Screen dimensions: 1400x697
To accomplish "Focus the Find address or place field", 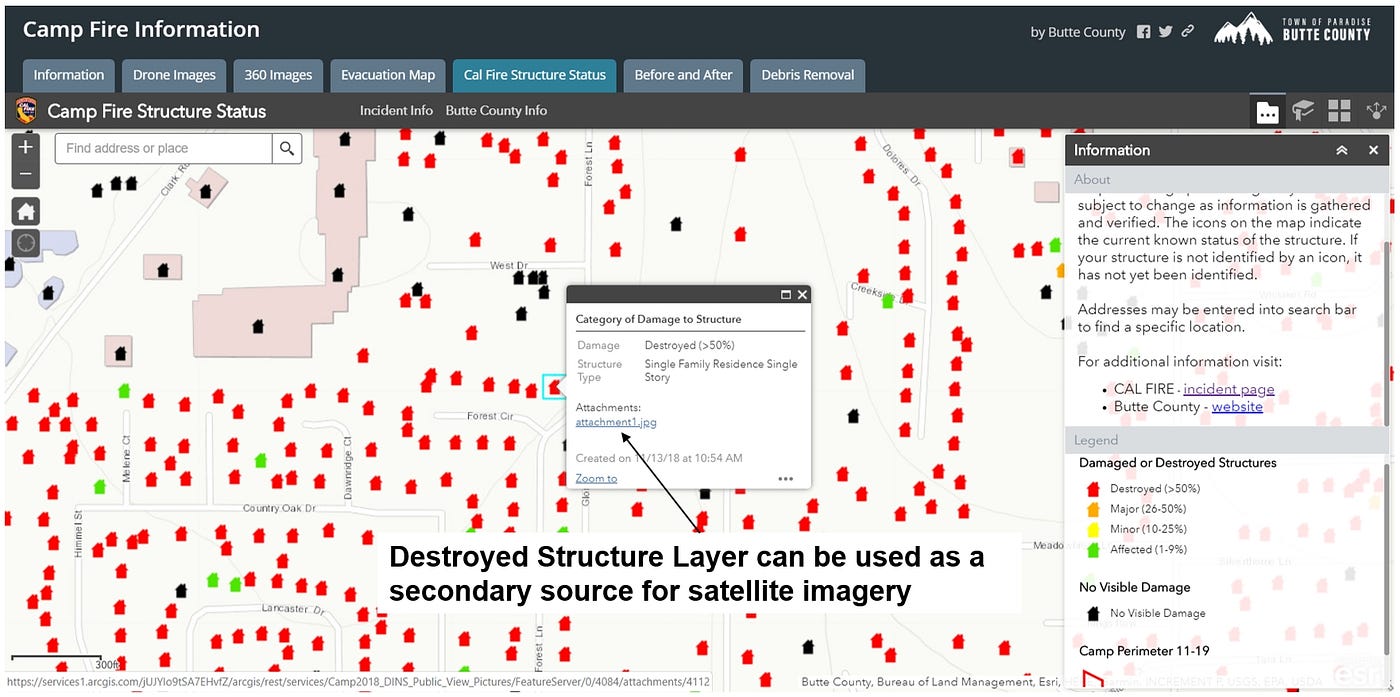I will click(164, 148).
